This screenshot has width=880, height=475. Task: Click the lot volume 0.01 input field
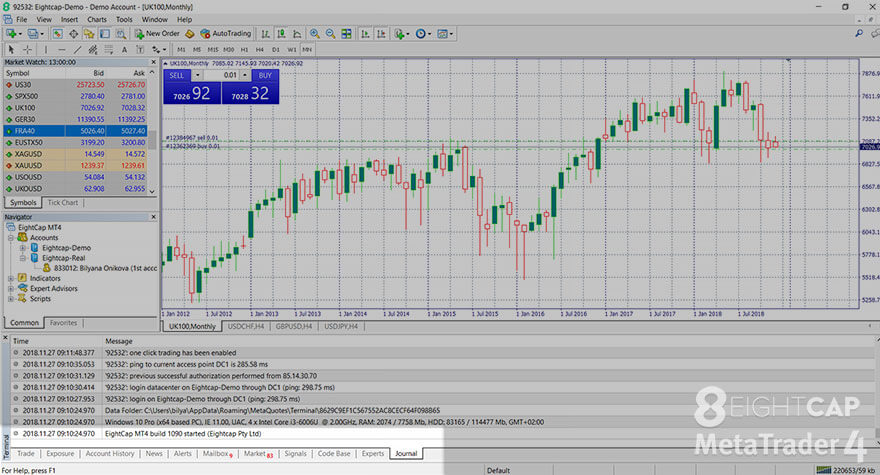tap(222, 75)
